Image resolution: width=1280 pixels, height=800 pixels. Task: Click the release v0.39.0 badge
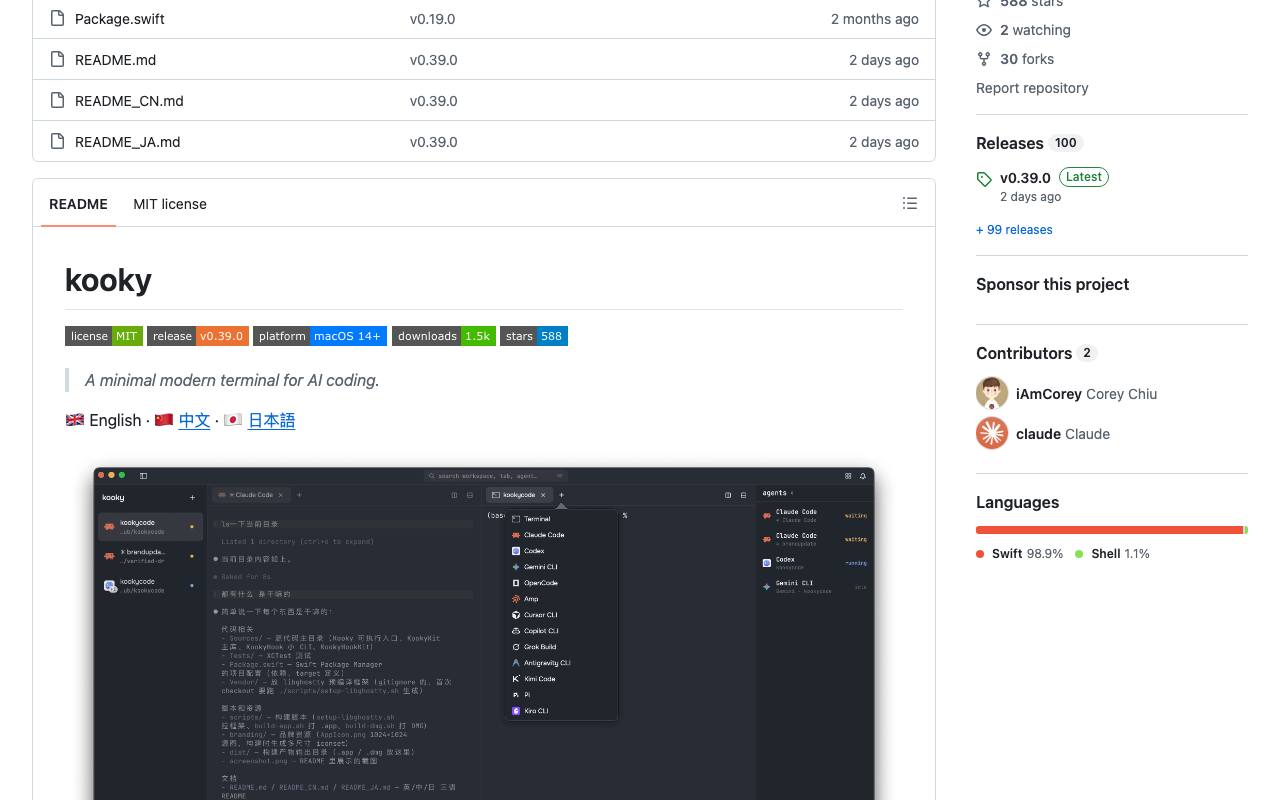tap(198, 336)
